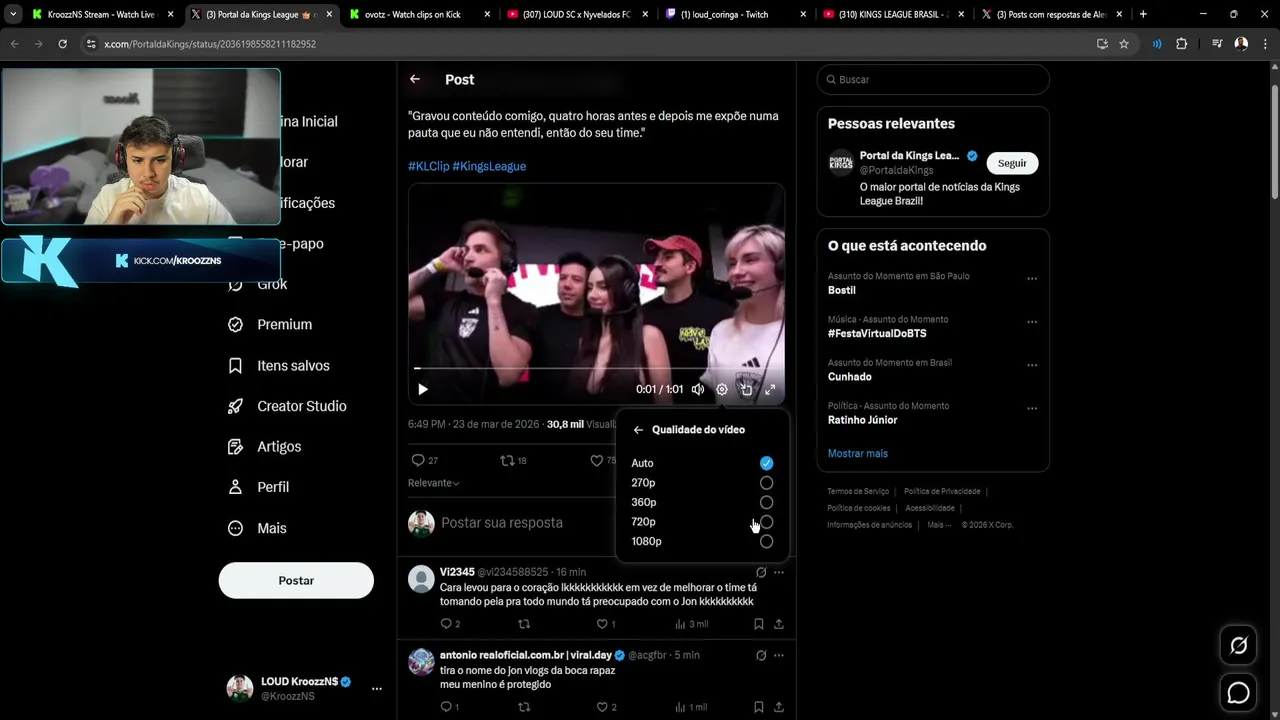
Task: Open more options for Cunhado trend
Action: tap(1032, 364)
